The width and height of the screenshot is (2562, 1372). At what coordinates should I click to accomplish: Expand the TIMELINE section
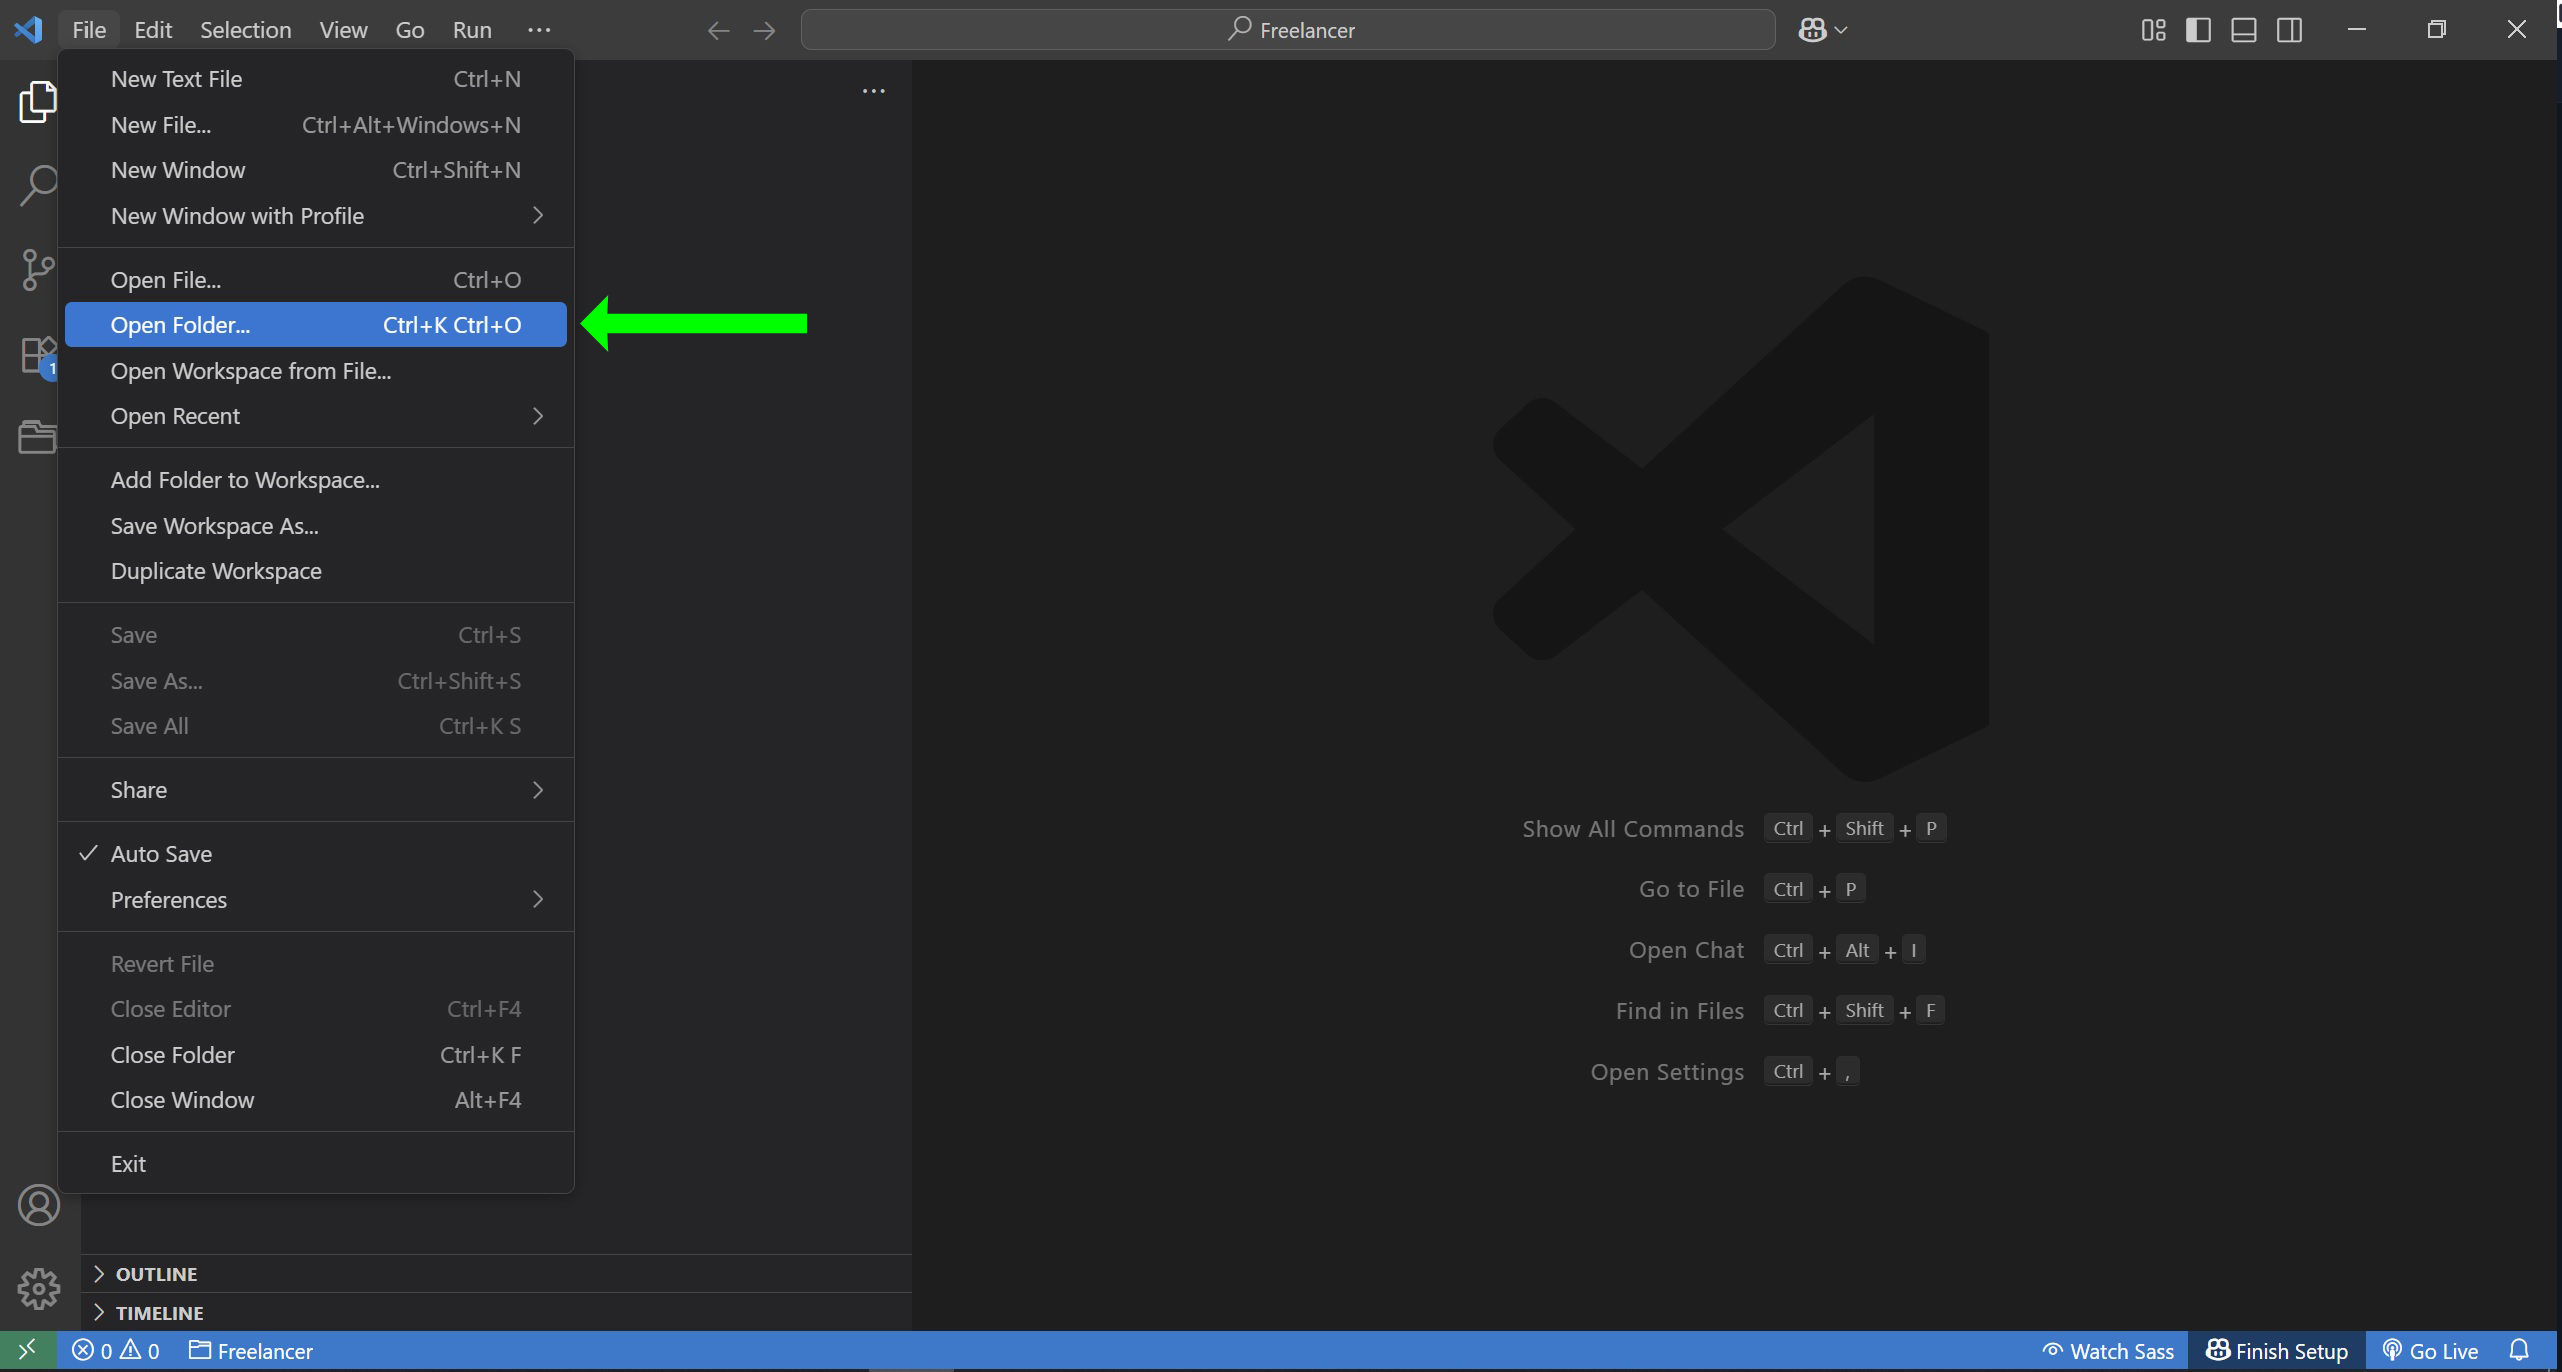click(159, 1313)
